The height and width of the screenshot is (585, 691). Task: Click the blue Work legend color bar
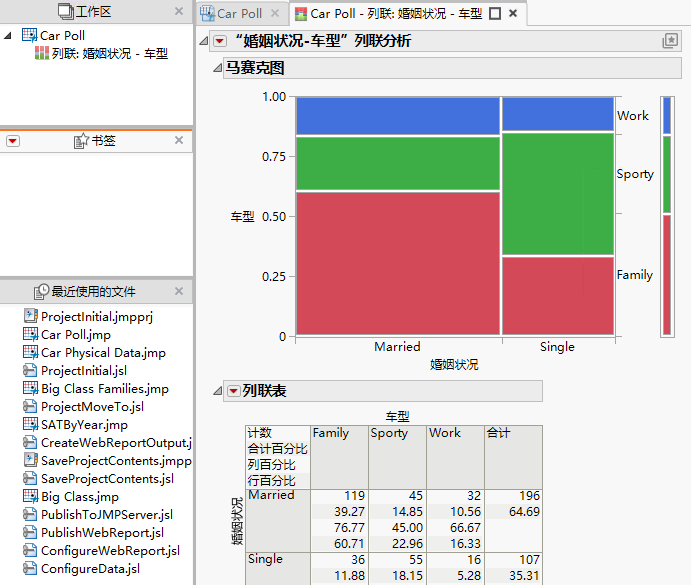pos(667,116)
